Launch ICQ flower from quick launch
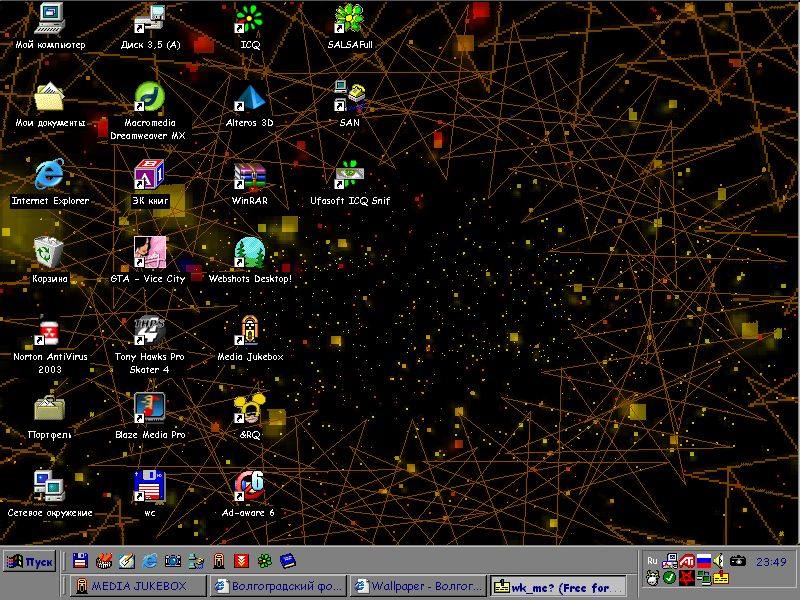 [x=264, y=561]
